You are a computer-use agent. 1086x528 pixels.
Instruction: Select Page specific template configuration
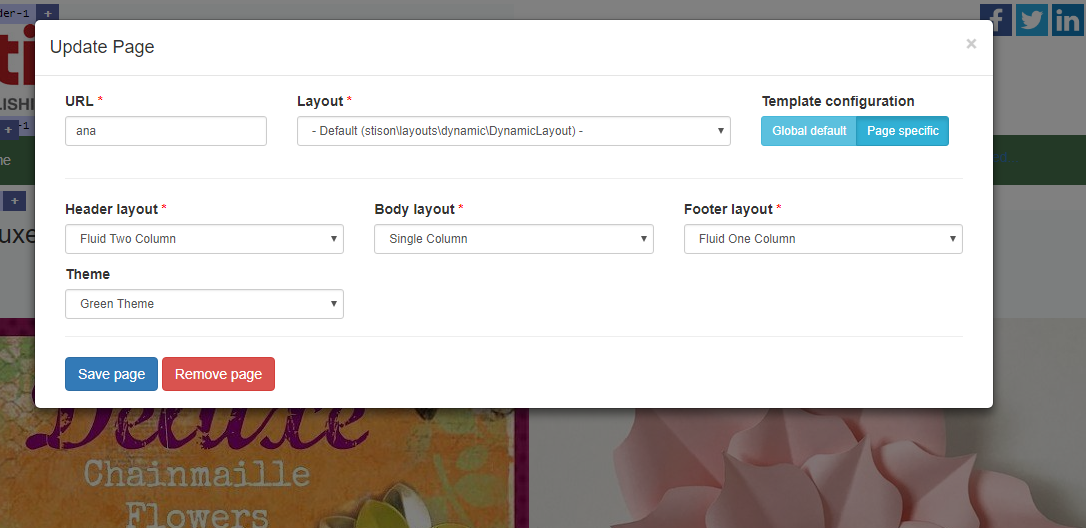[x=902, y=131]
